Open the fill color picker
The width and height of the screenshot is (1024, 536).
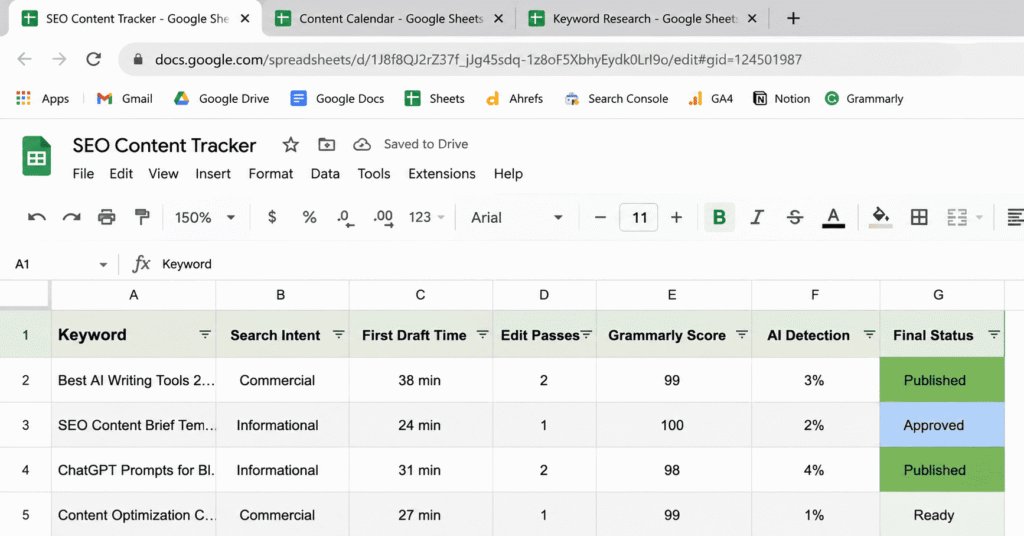880,217
